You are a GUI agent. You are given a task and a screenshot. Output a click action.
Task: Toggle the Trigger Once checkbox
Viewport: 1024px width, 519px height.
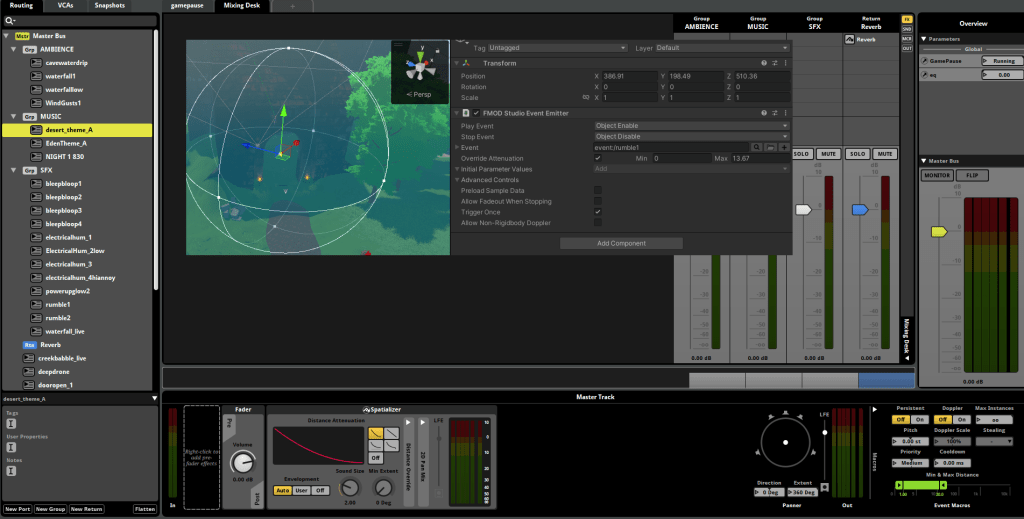[x=598, y=212]
